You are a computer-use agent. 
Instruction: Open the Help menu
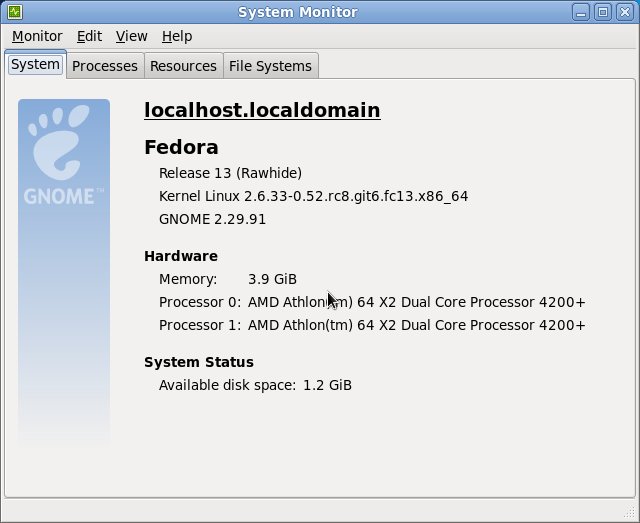coord(176,36)
